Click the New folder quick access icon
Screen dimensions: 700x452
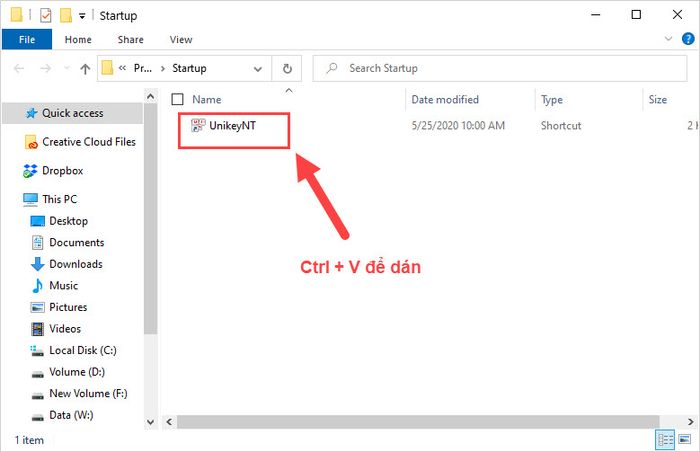click(66, 15)
